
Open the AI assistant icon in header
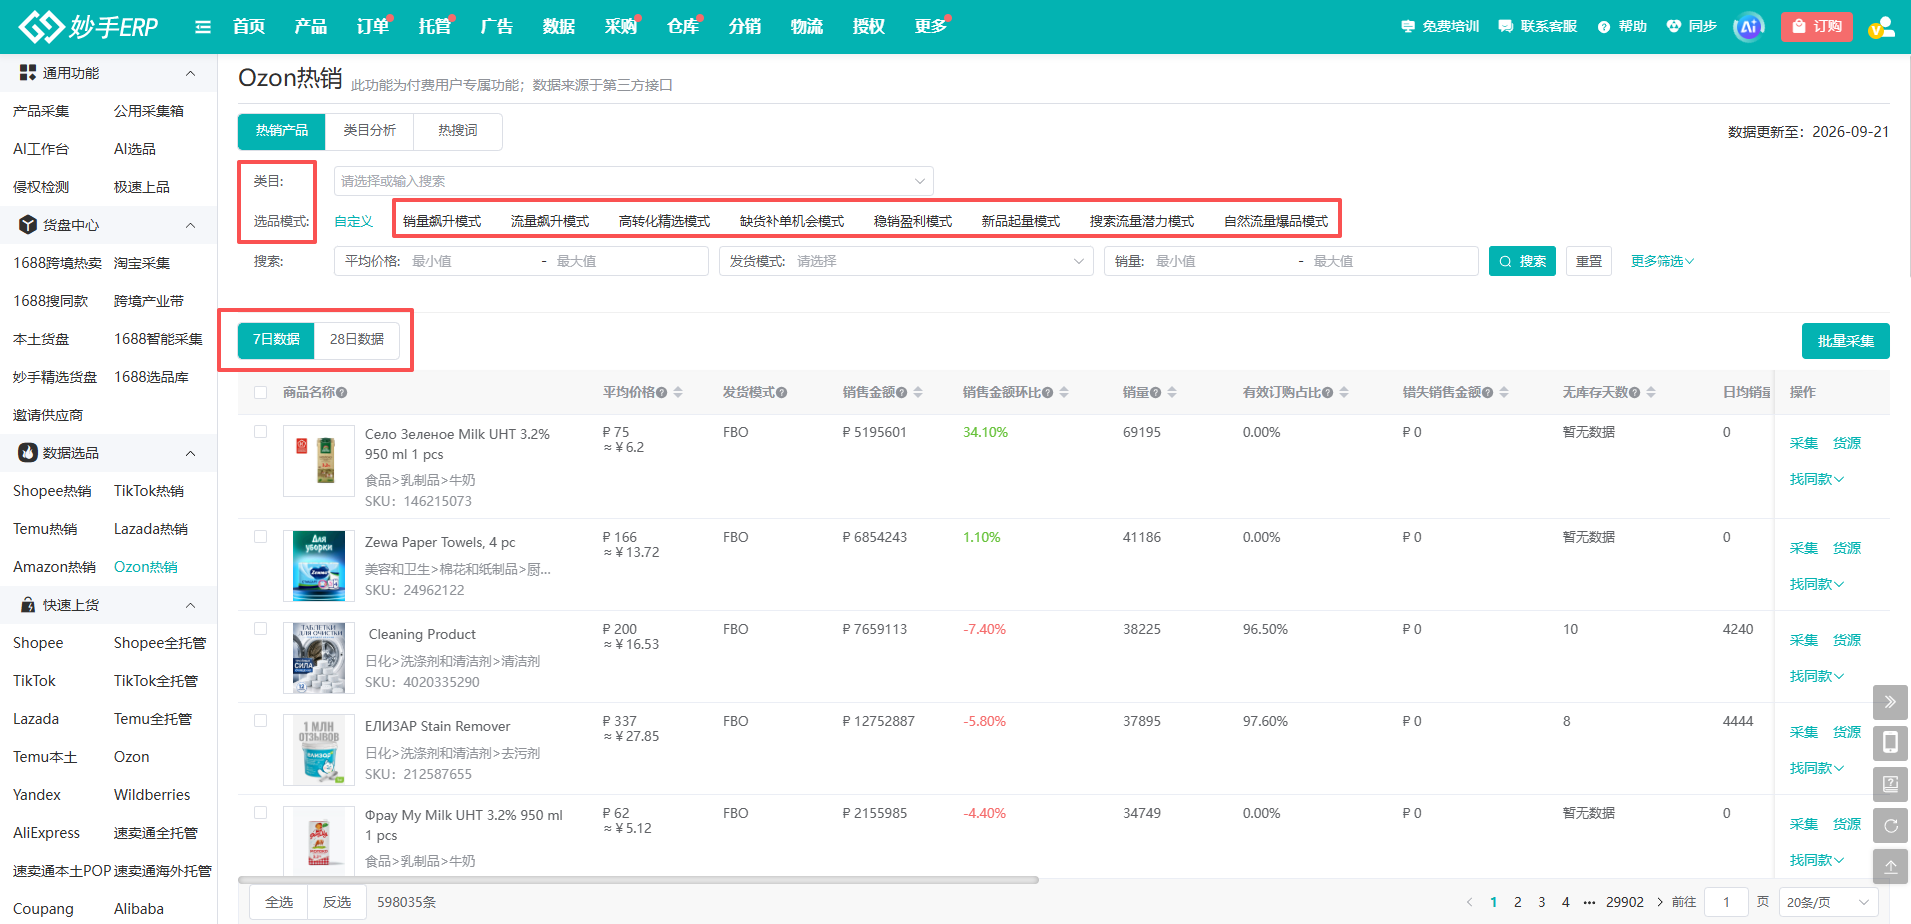coord(1749,27)
